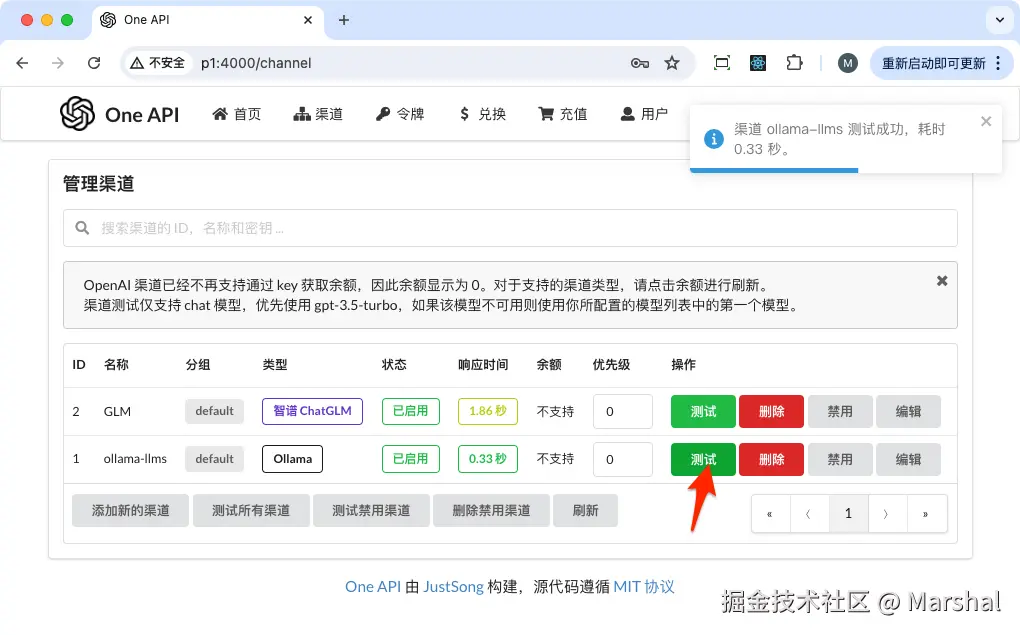Go back with the browser back arrow
This screenshot has height=635, width=1020.
[x=22, y=63]
